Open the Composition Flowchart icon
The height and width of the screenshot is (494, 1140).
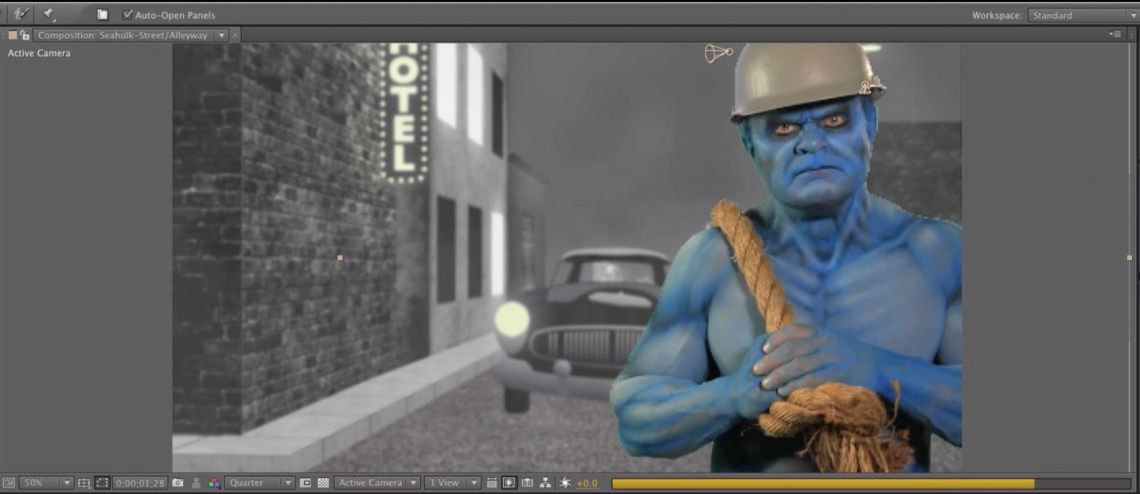click(545, 482)
